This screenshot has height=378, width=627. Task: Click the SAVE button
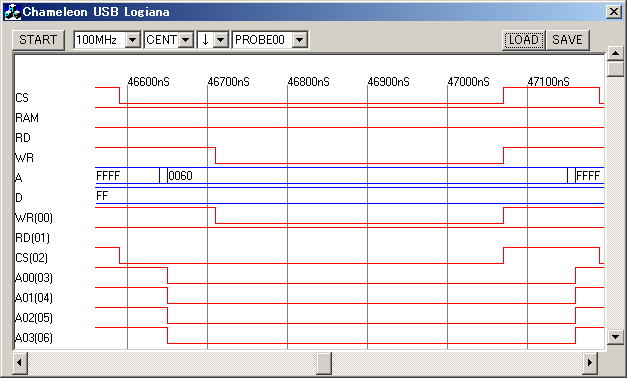[x=567, y=40]
